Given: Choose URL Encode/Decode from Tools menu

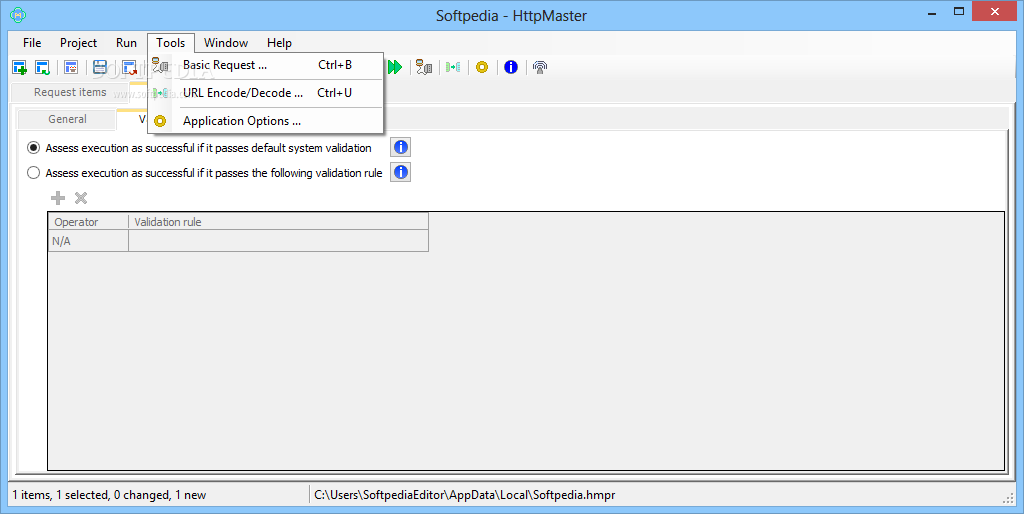Looking at the screenshot, I should coord(266,93).
